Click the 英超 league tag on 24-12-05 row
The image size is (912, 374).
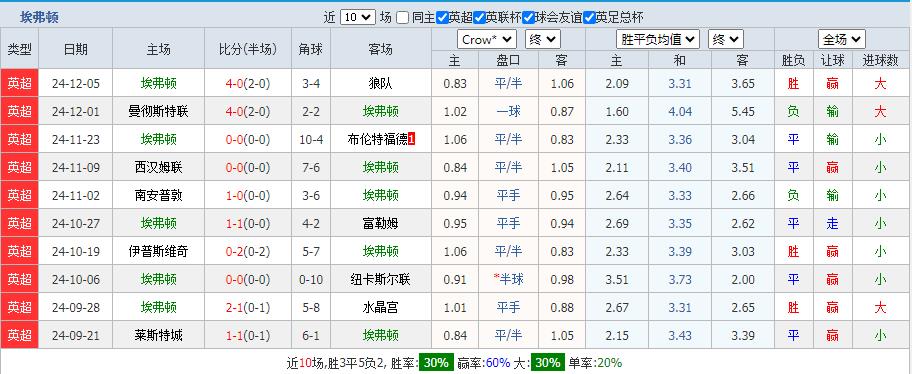[19, 83]
